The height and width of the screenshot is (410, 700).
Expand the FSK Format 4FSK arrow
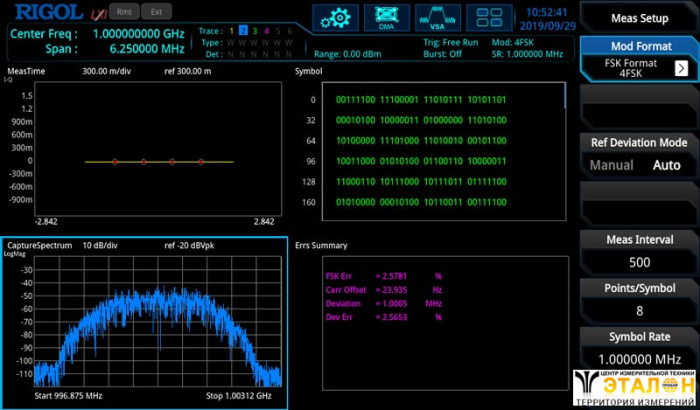tap(681, 68)
